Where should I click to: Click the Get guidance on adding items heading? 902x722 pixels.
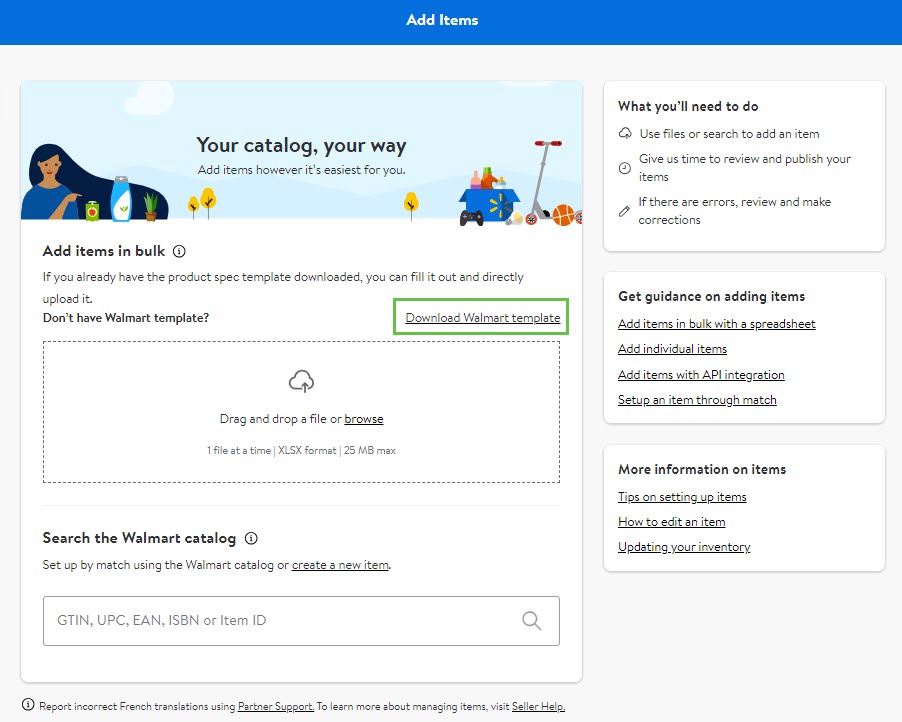click(712, 296)
